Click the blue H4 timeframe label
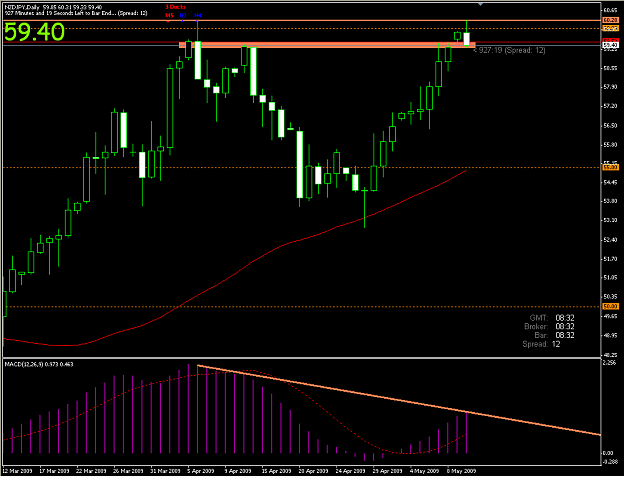 (198, 15)
